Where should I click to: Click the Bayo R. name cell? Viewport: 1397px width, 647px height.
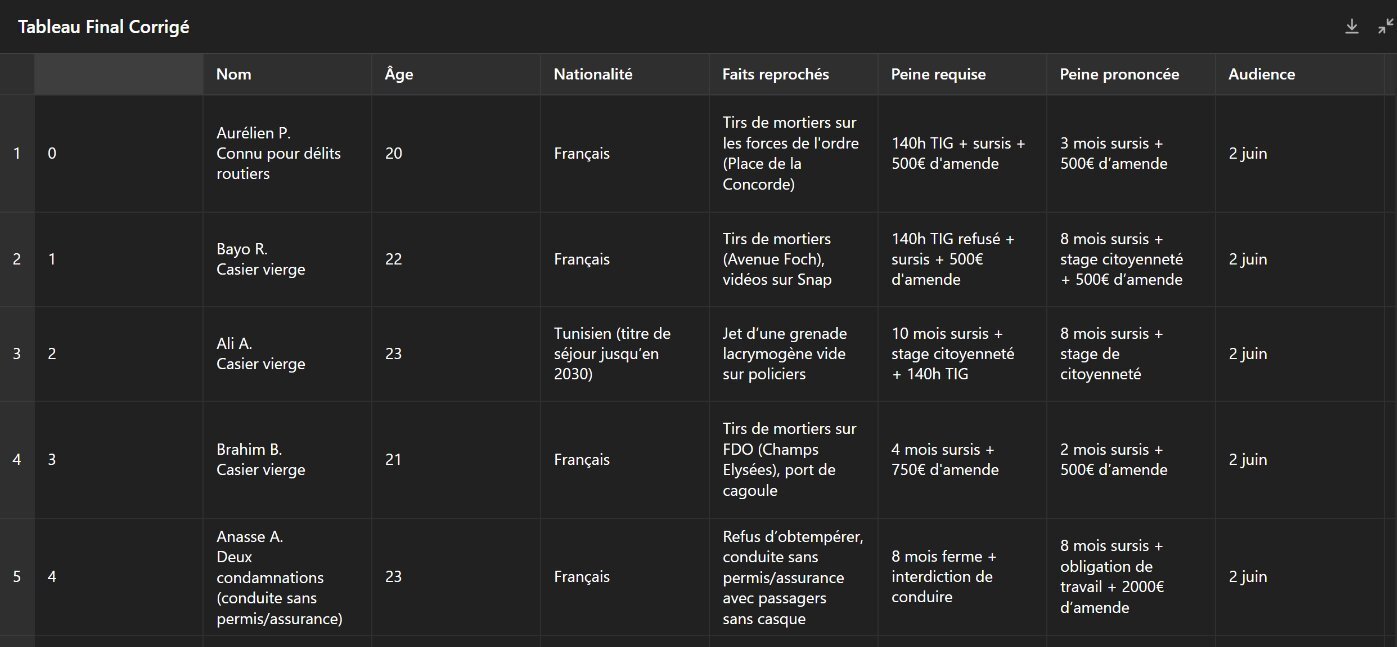287,259
